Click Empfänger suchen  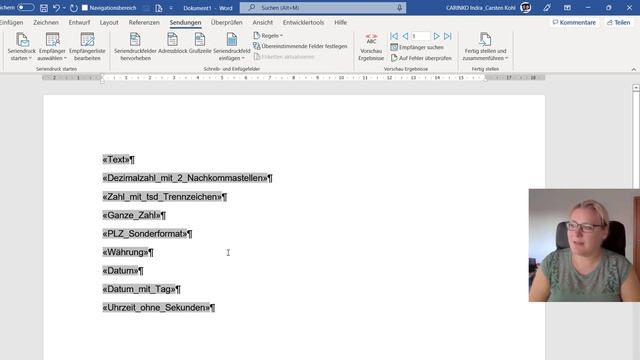(x=417, y=47)
